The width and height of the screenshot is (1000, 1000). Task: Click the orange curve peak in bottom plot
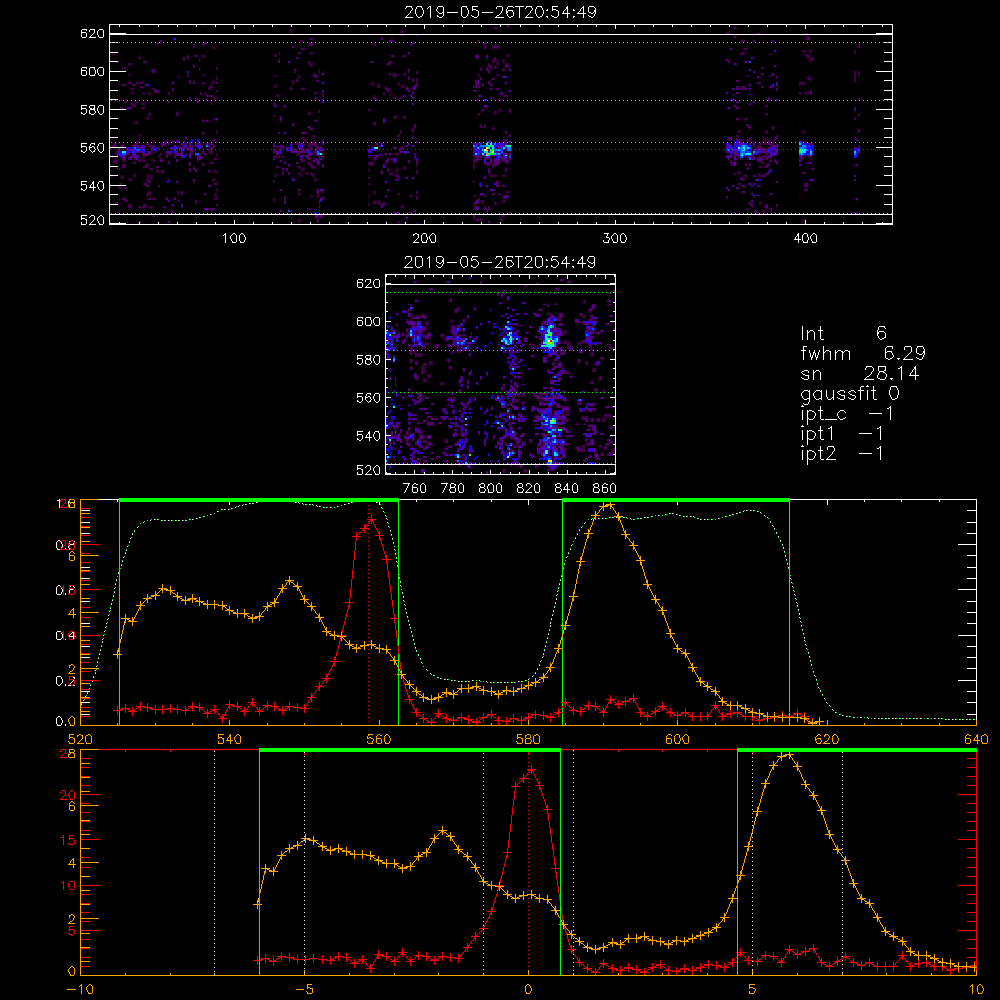coord(790,754)
